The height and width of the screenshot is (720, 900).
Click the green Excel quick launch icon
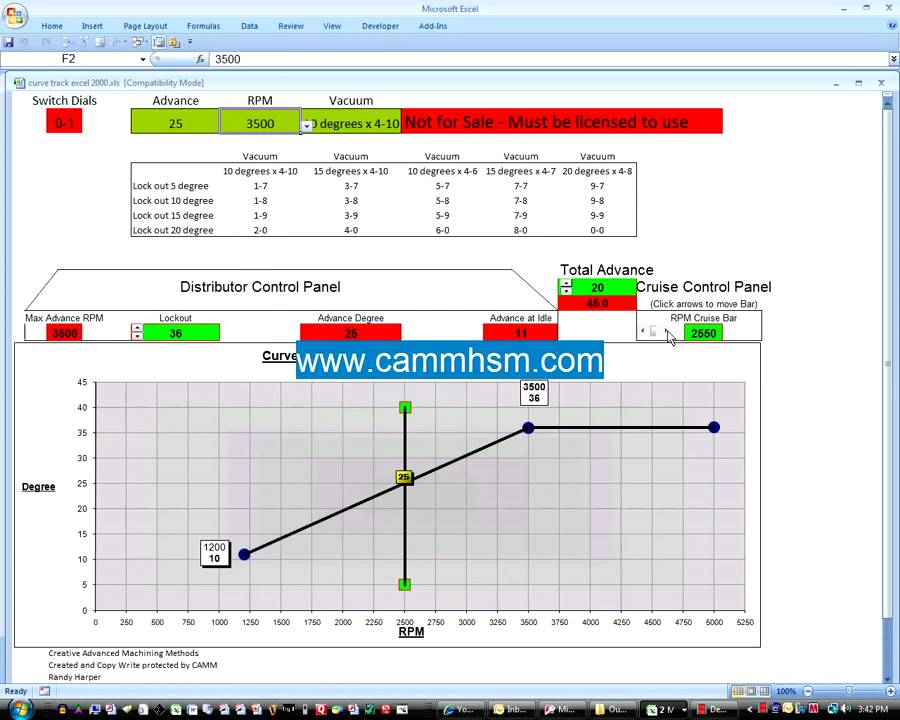pyautogui.click(x=175, y=710)
